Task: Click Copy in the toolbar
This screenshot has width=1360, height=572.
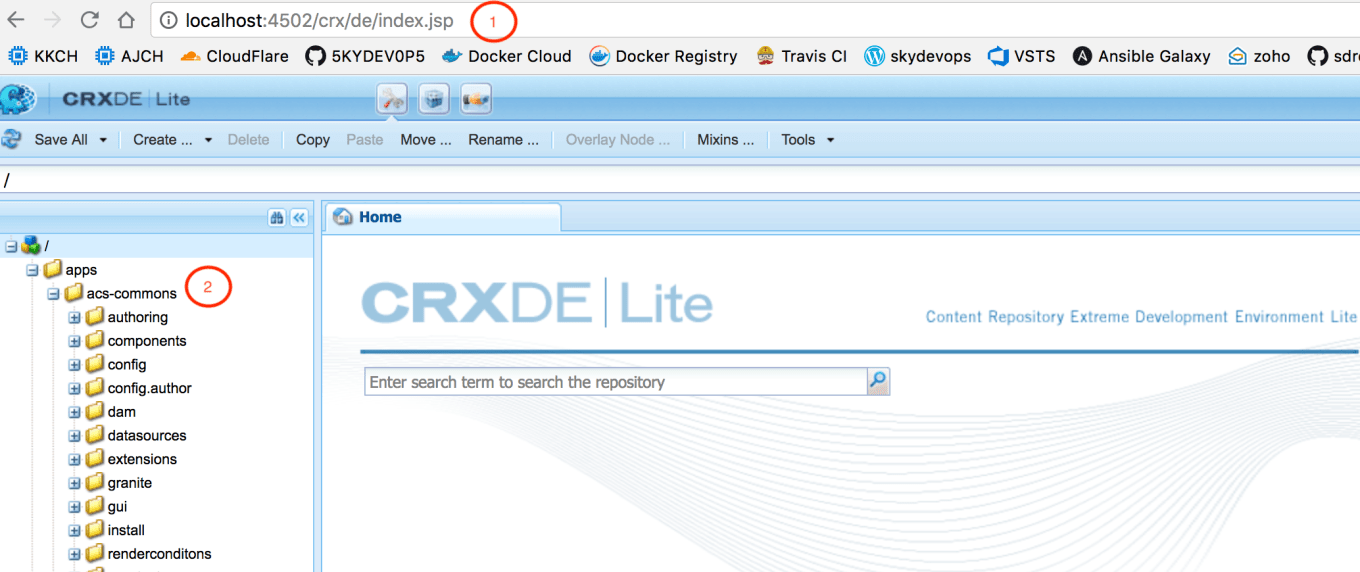Action: click(312, 140)
